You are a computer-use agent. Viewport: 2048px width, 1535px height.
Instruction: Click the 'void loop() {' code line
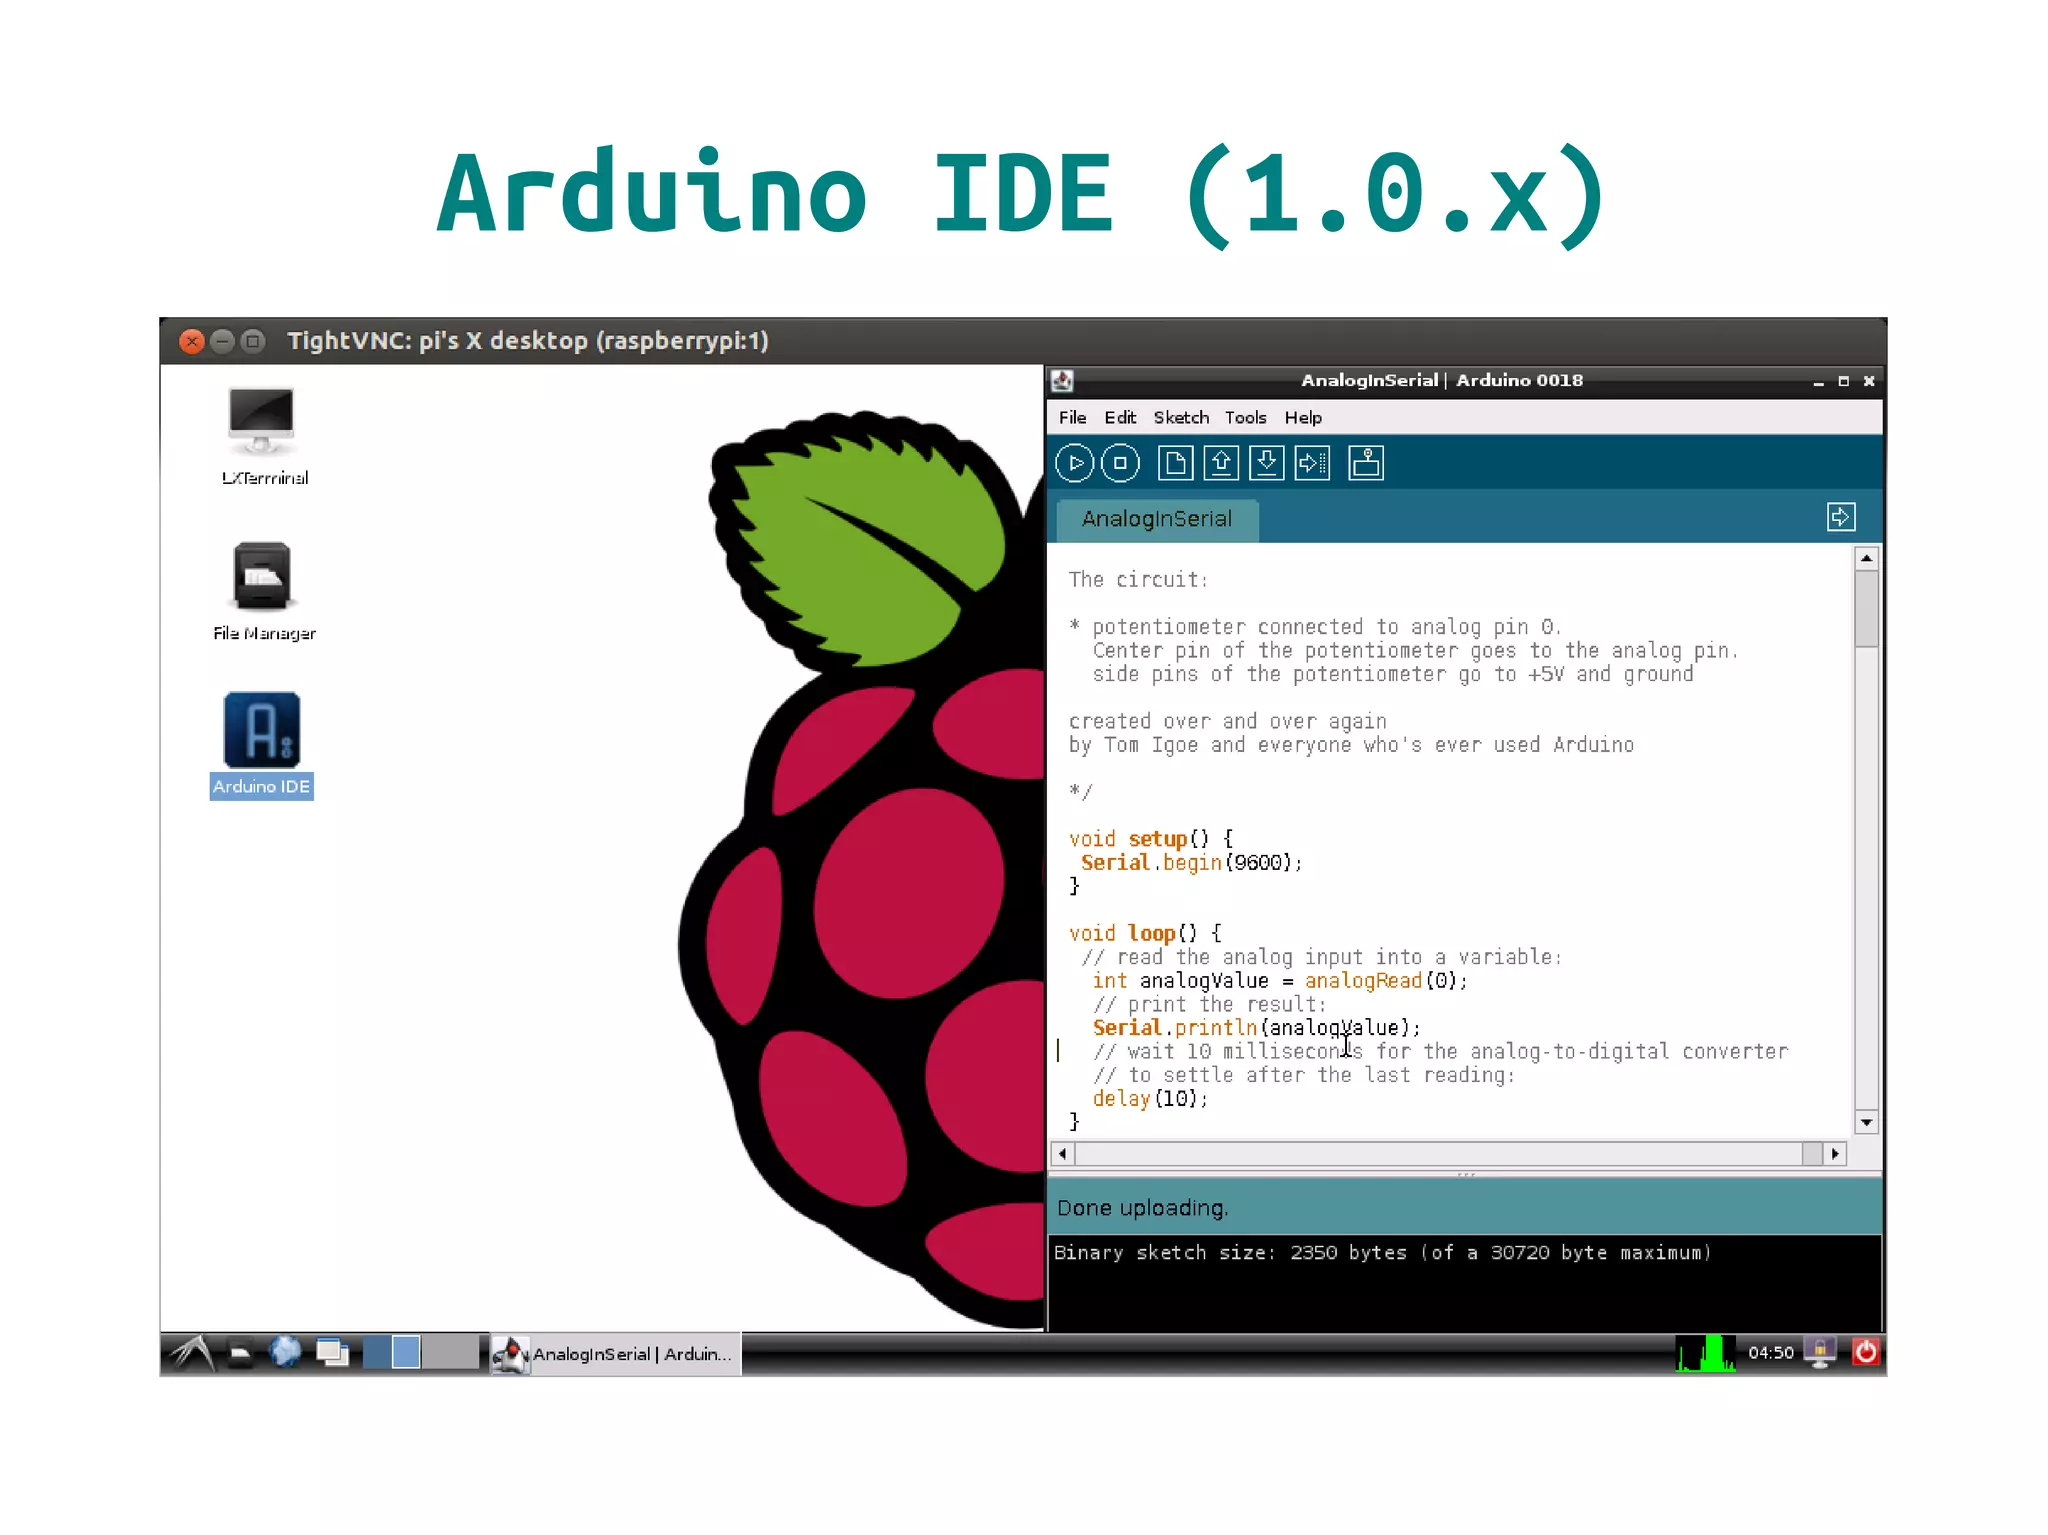1145,933
